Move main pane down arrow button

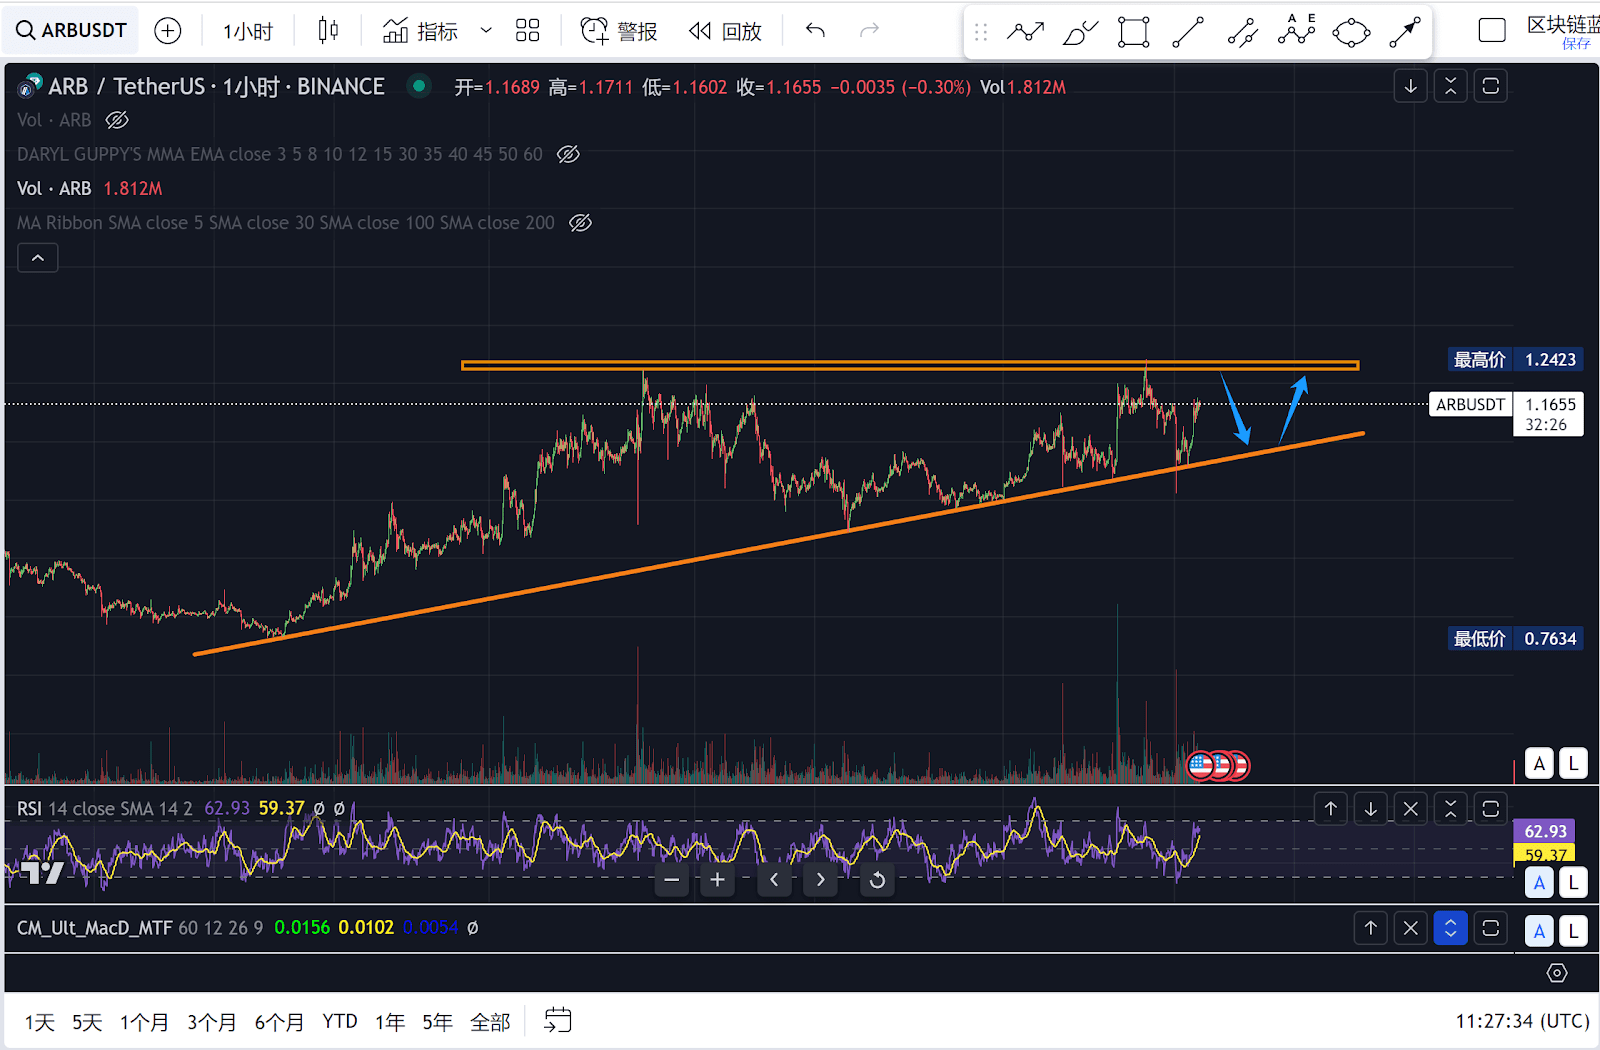pos(1410,86)
